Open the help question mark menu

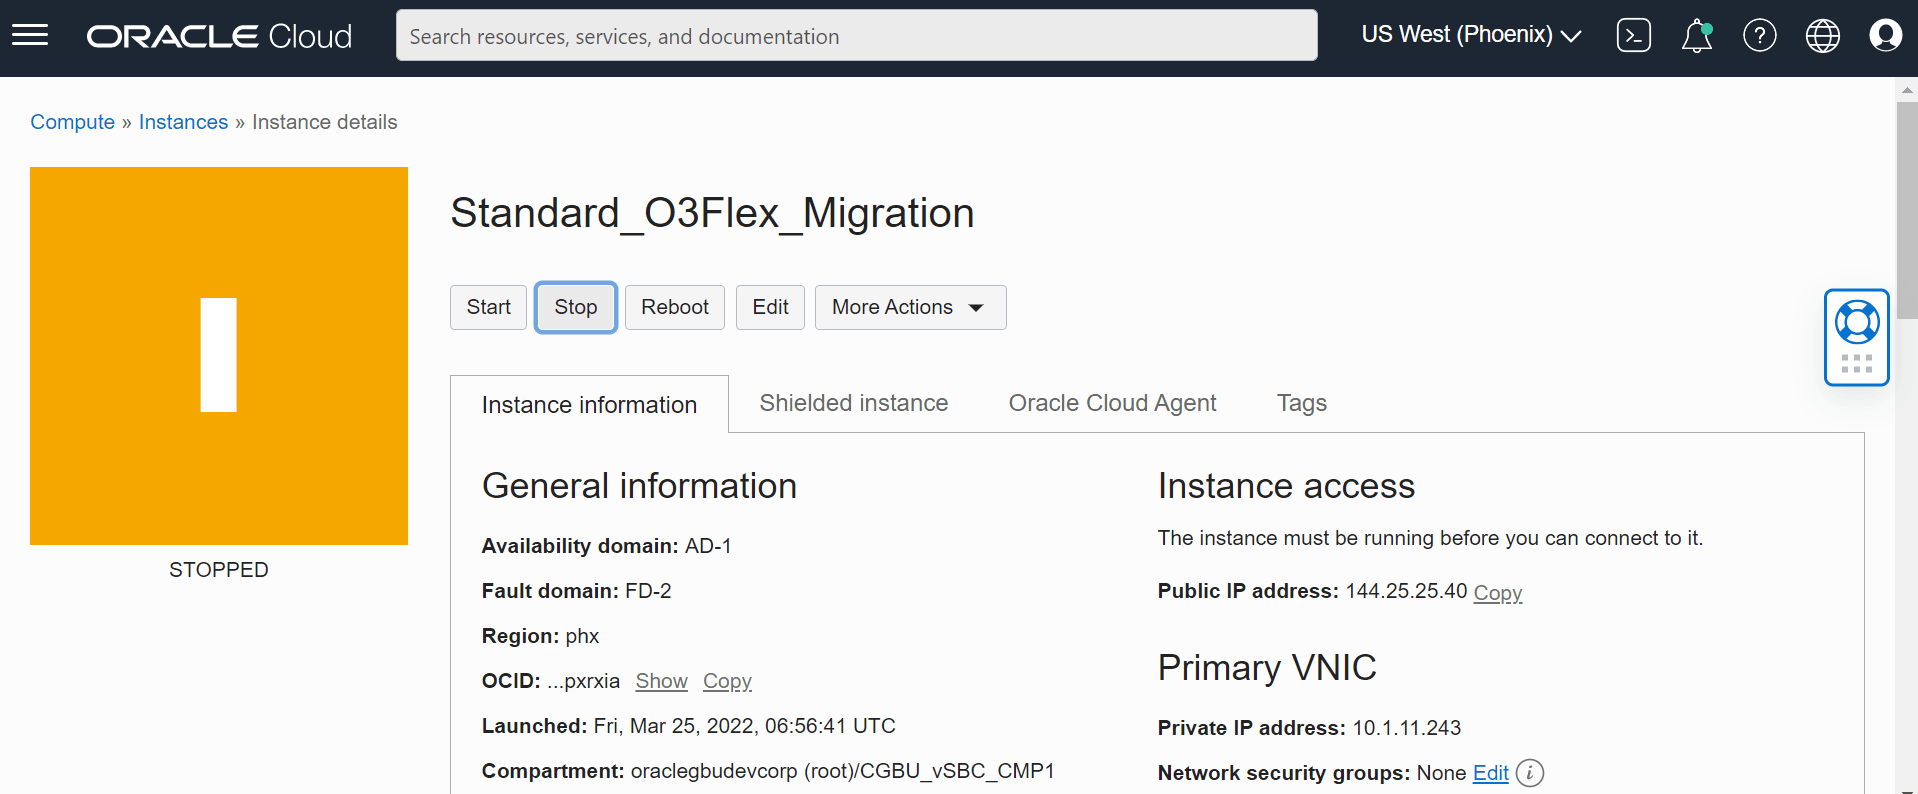pos(1759,36)
